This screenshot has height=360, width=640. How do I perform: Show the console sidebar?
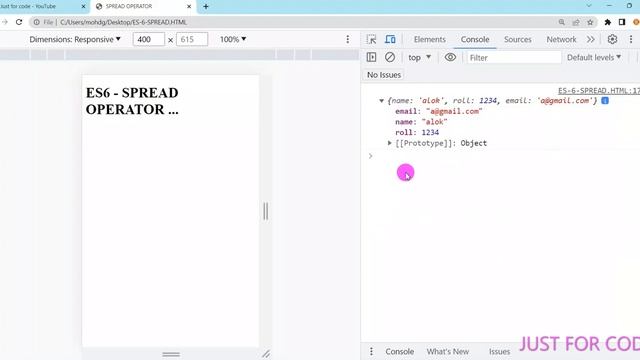click(371, 57)
